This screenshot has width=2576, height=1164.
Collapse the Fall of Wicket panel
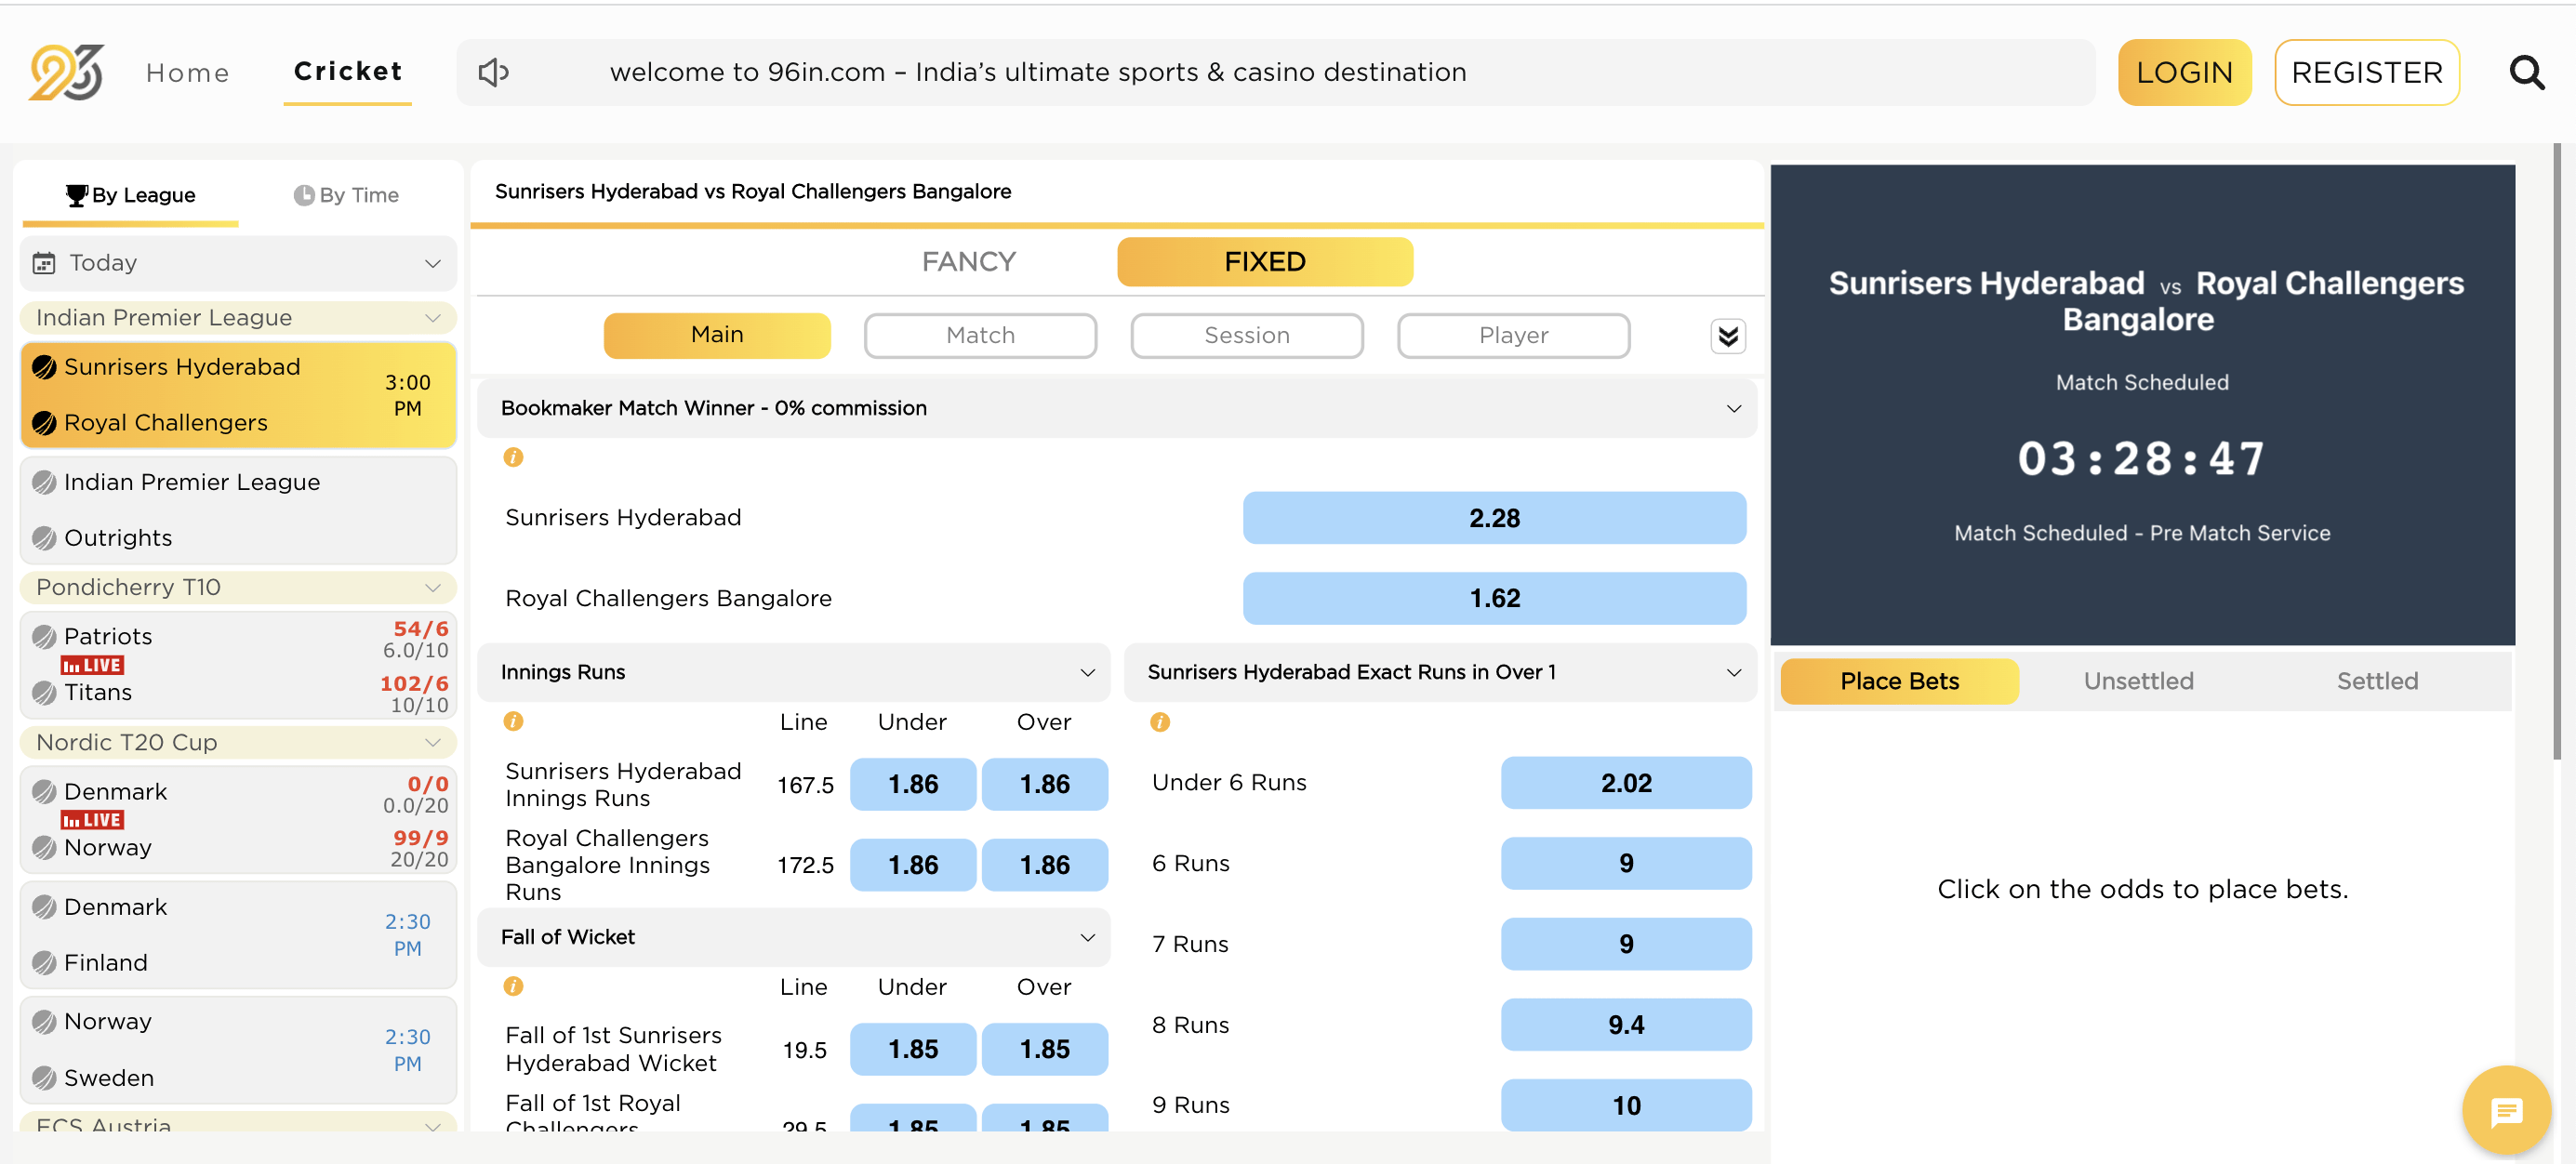[793, 937]
